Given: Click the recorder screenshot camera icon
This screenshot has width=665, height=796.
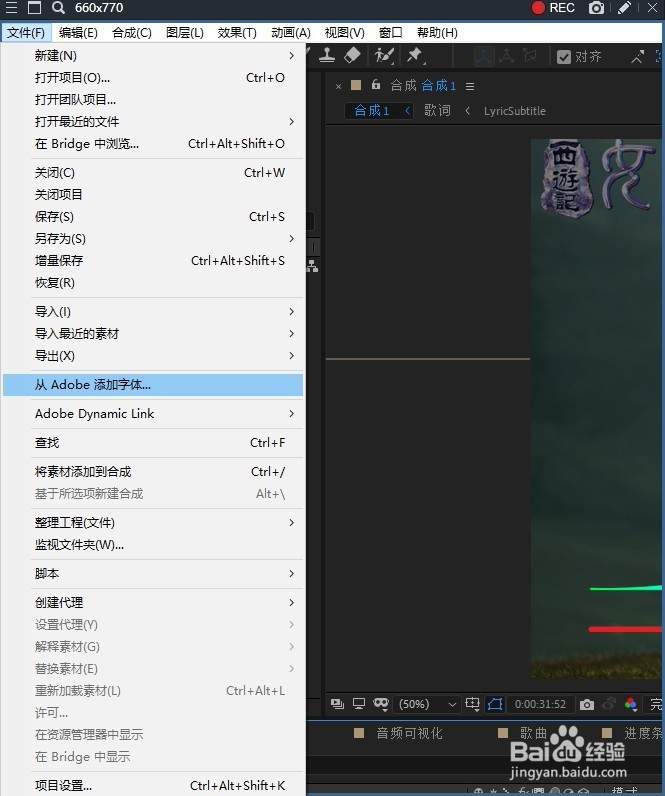Looking at the screenshot, I should tap(596, 8).
